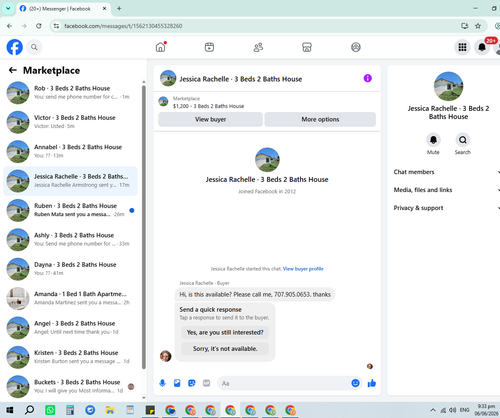Record a voice clip microphone icon

pos(162,383)
